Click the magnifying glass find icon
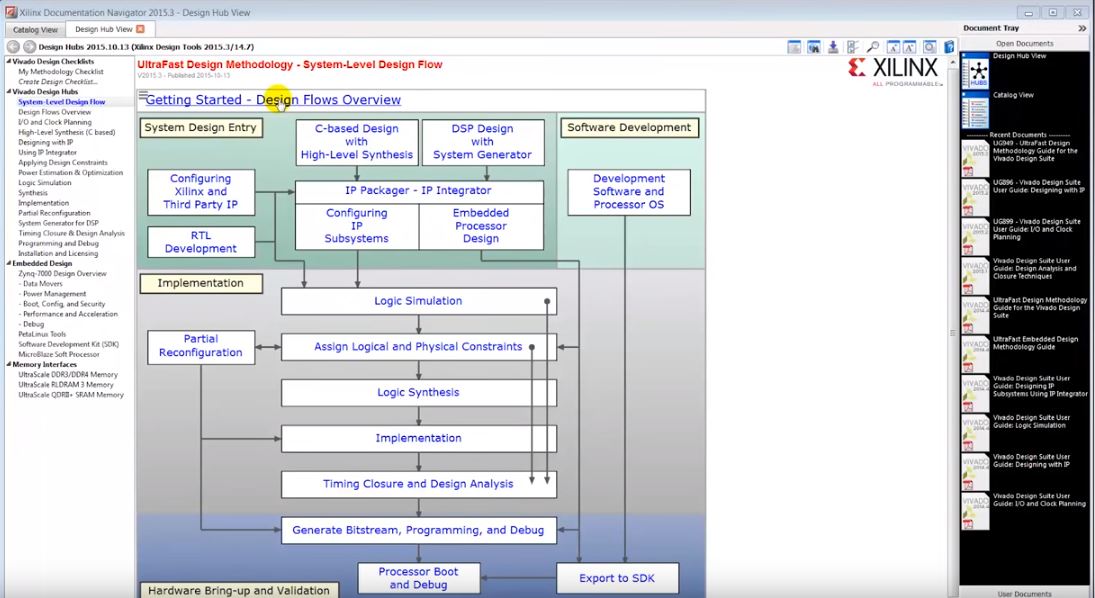 pyautogui.click(x=873, y=47)
